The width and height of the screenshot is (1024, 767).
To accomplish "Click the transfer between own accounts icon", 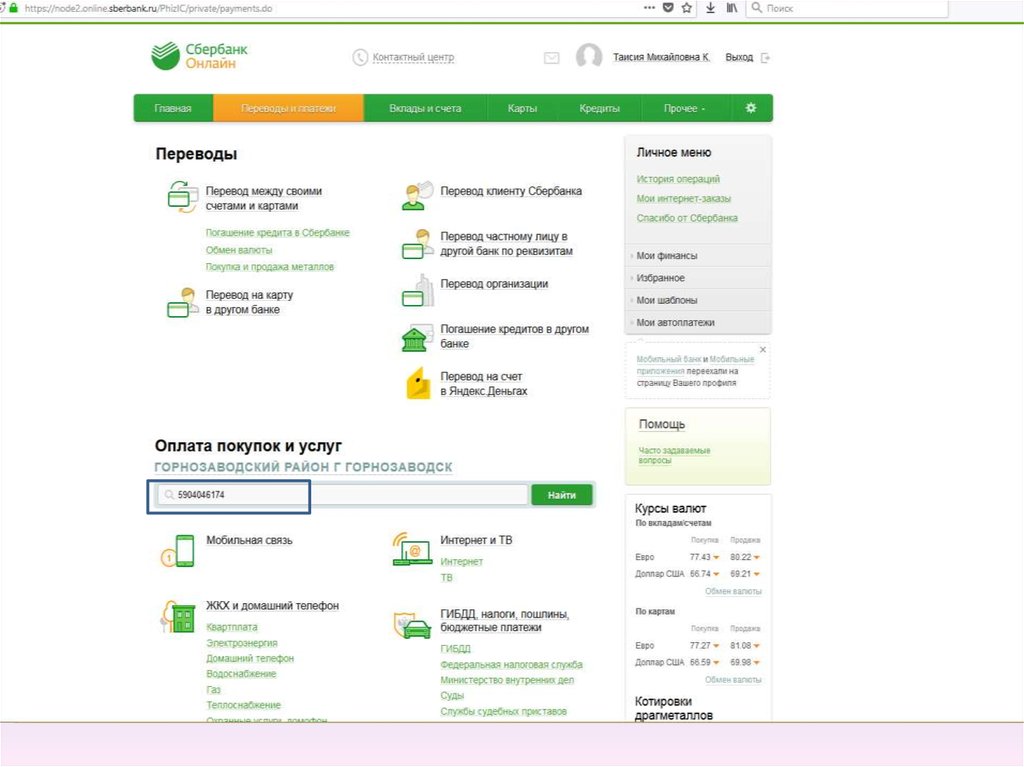I will point(181,197).
